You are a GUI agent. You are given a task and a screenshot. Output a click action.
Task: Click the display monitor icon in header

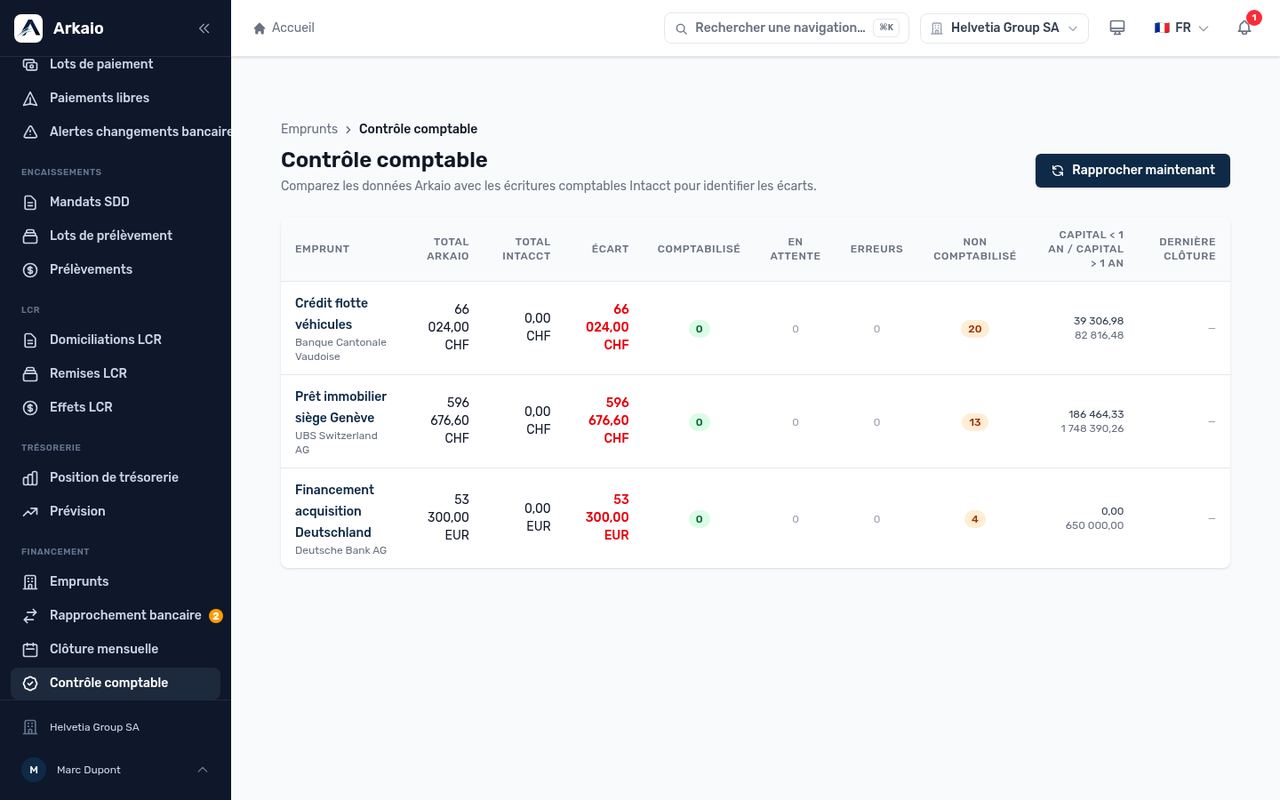coord(1117,28)
